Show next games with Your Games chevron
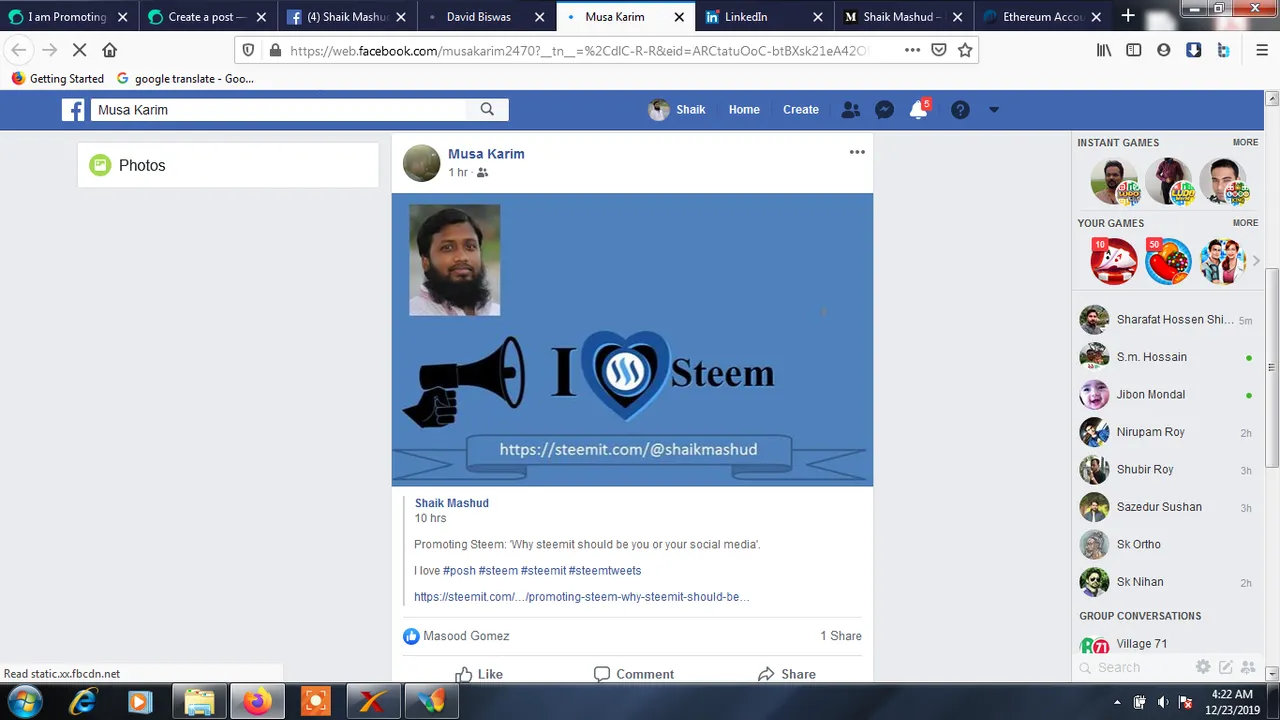 [1256, 261]
